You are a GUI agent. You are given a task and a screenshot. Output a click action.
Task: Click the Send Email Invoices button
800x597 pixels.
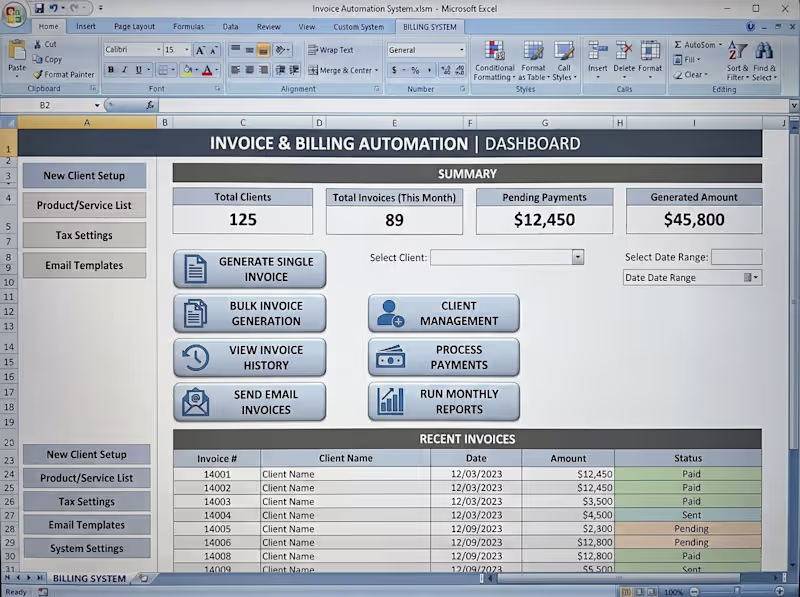249,402
